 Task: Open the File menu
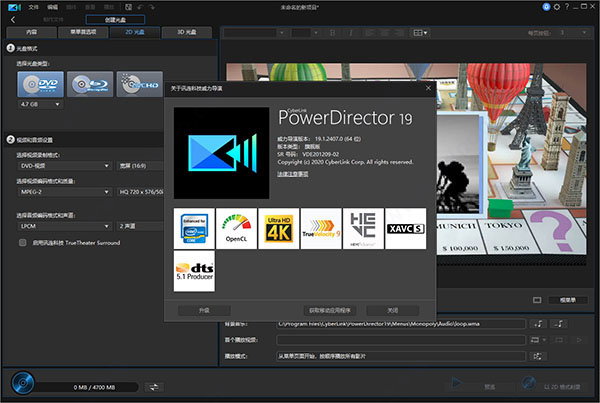pyautogui.click(x=33, y=7)
